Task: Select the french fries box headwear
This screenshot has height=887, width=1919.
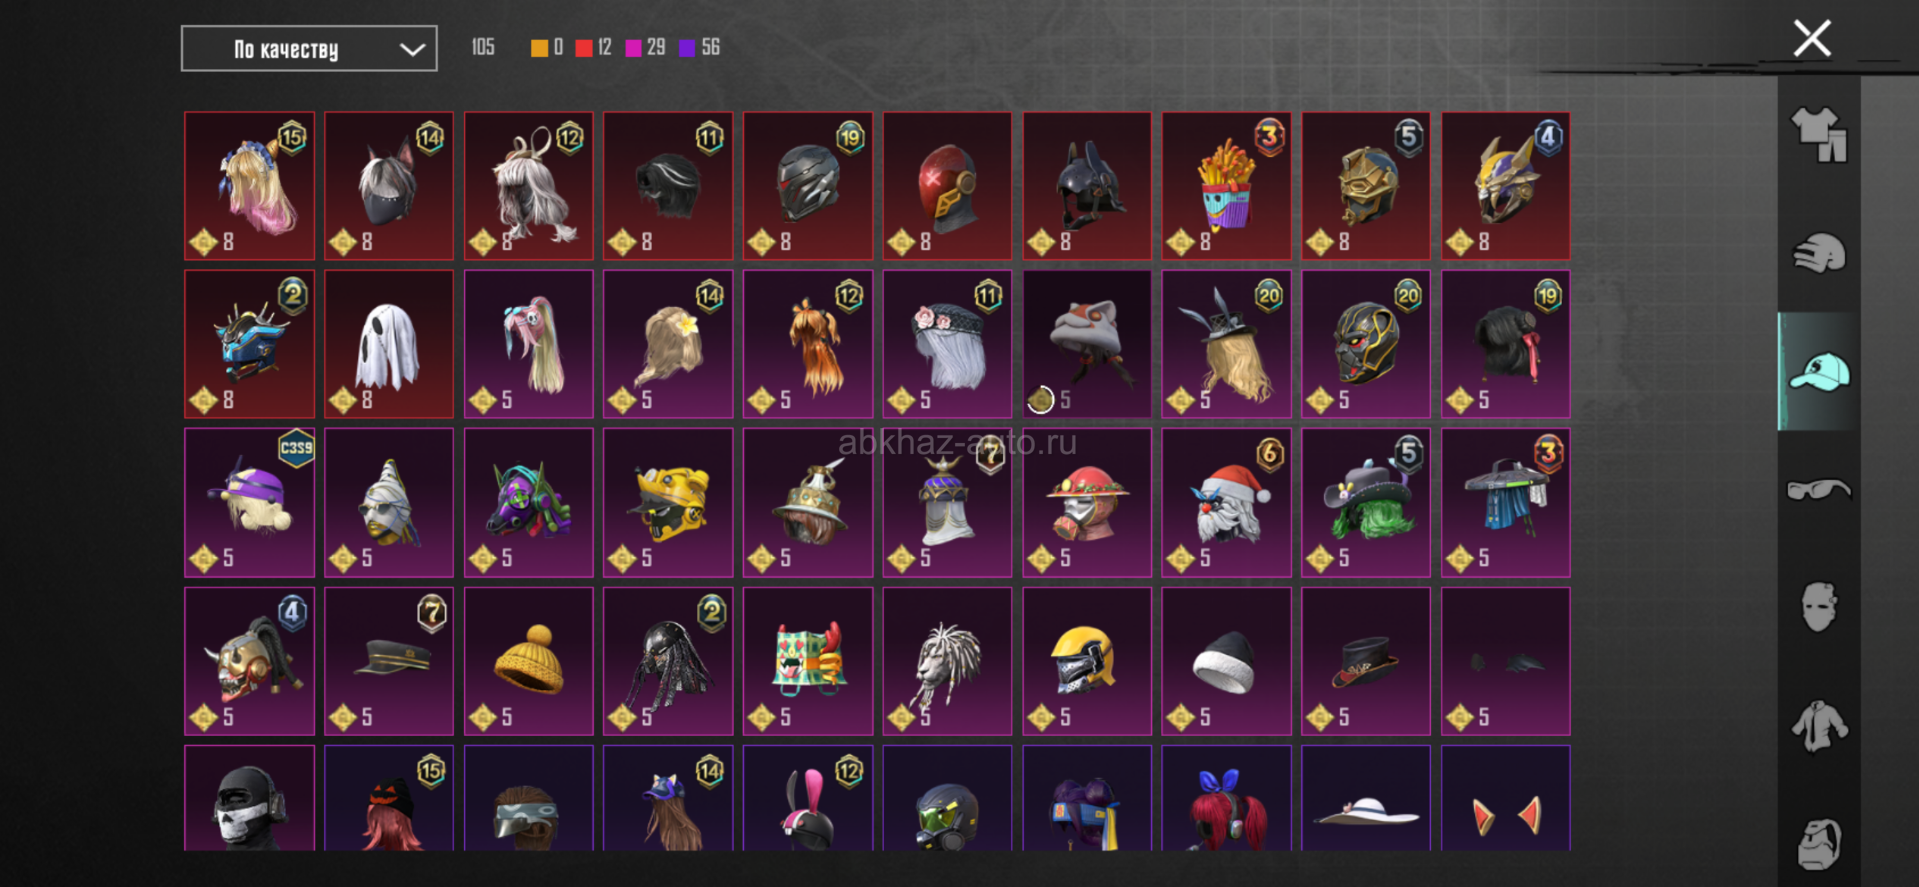Action: (x=1226, y=186)
